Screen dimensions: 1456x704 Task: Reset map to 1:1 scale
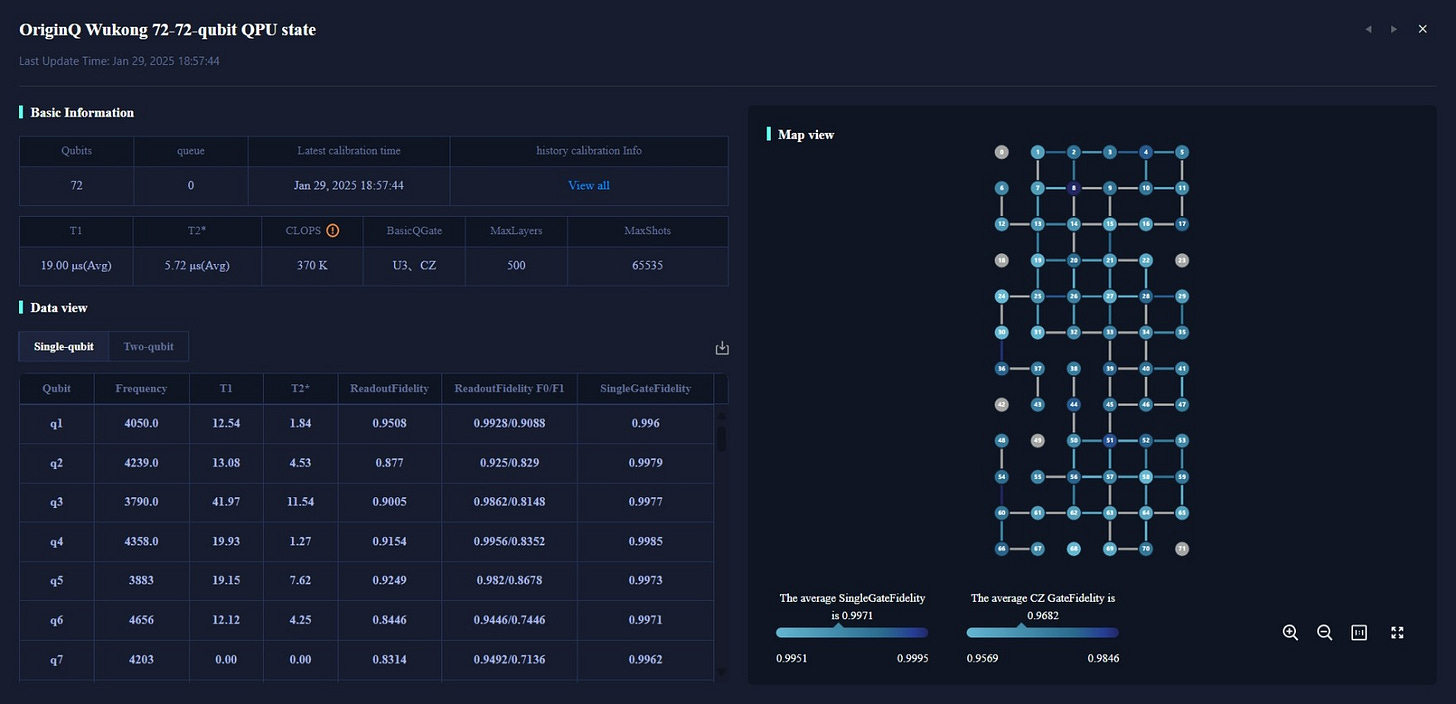click(x=1359, y=632)
